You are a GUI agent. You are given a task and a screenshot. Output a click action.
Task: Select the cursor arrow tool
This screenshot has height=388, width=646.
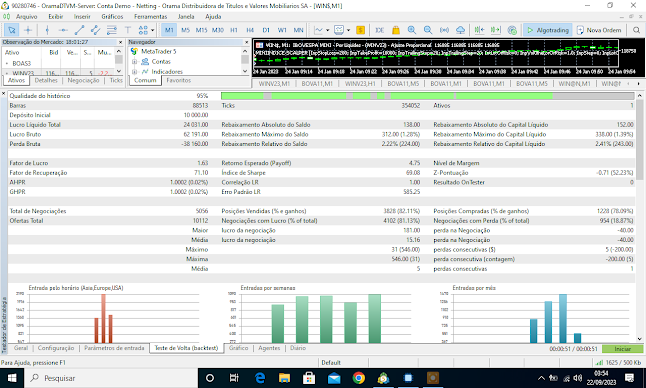pyautogui.click(x=12, y=30)
